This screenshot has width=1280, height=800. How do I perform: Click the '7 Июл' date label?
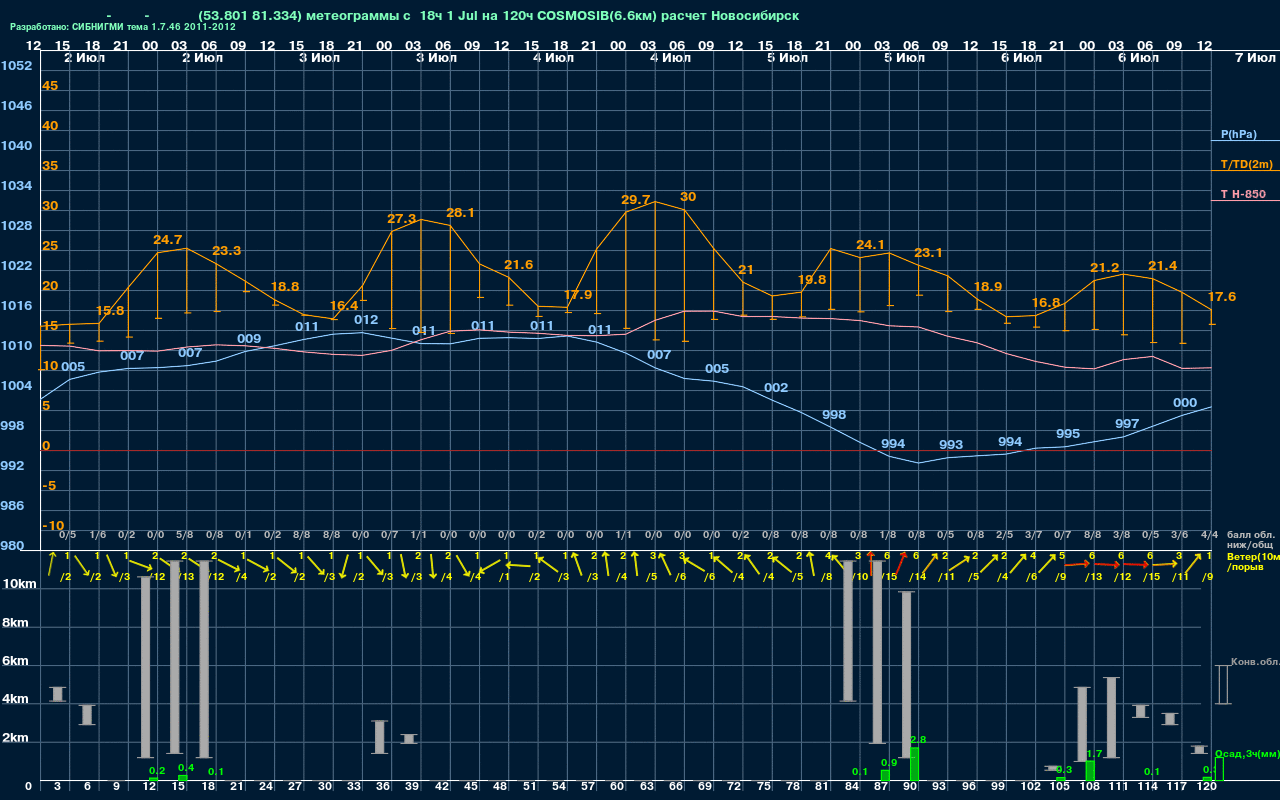click(x=1253, y=58)
